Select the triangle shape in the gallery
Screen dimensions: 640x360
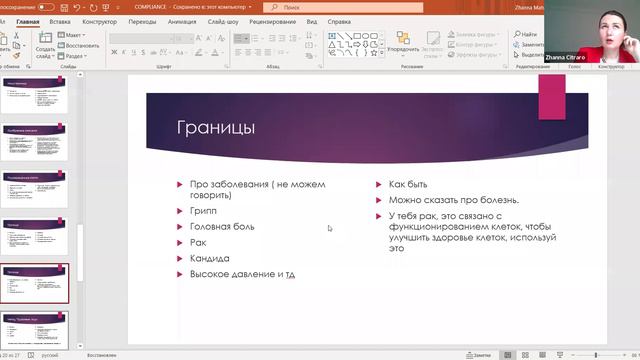[332, 44]
